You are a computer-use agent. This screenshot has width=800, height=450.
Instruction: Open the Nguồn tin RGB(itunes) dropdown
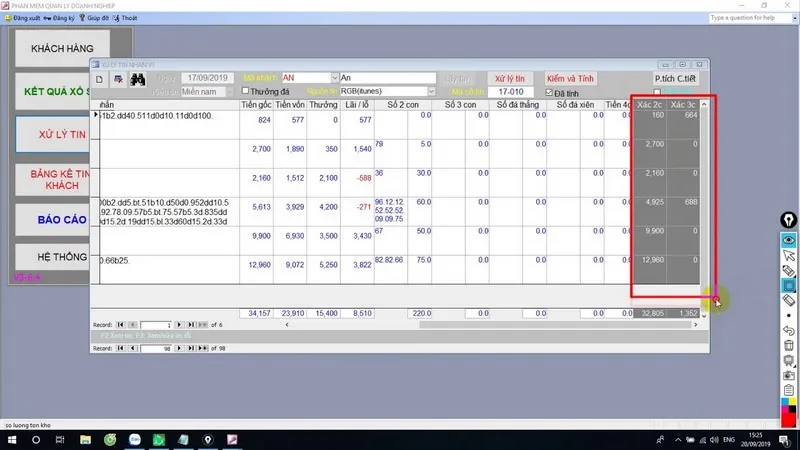pos(431,92)
